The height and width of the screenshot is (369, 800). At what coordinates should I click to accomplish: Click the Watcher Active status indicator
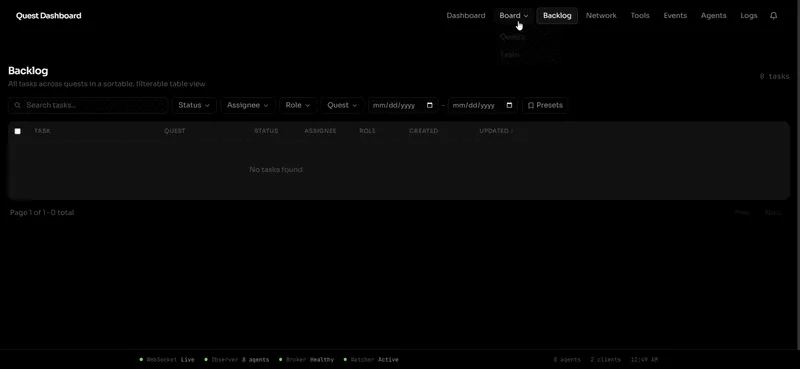click(371, 360)
